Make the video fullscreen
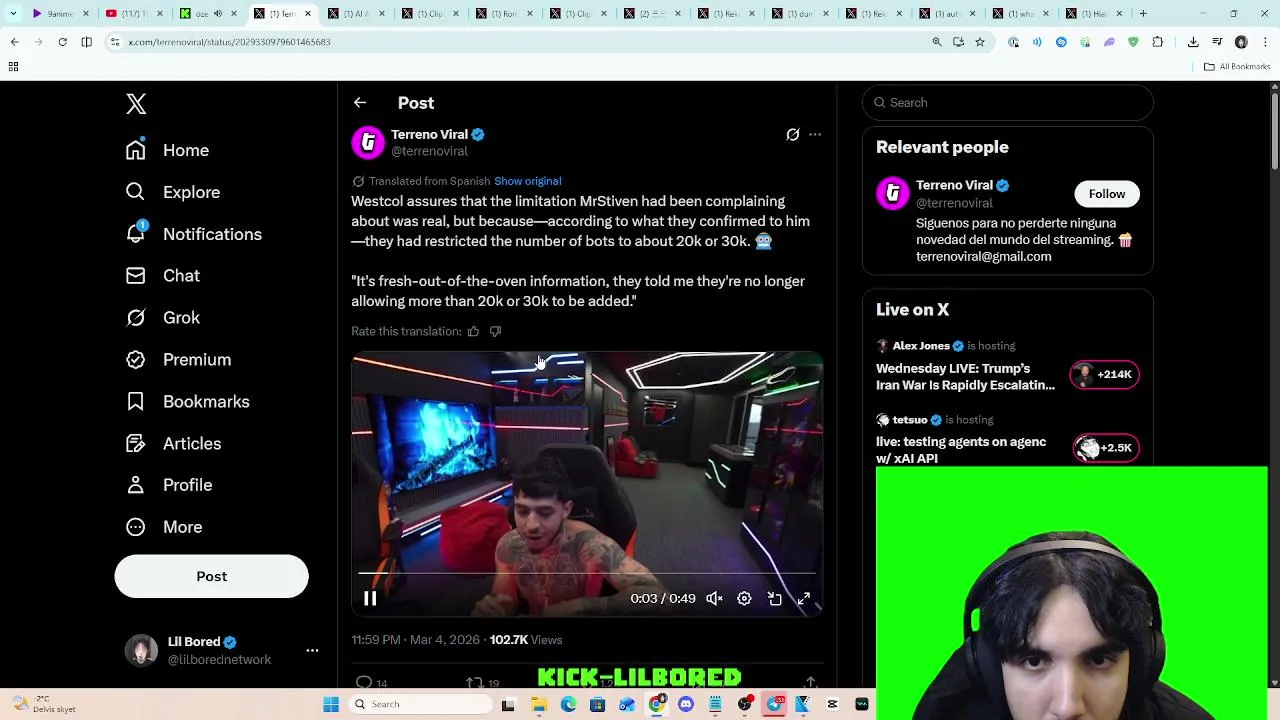 (803, 598)
